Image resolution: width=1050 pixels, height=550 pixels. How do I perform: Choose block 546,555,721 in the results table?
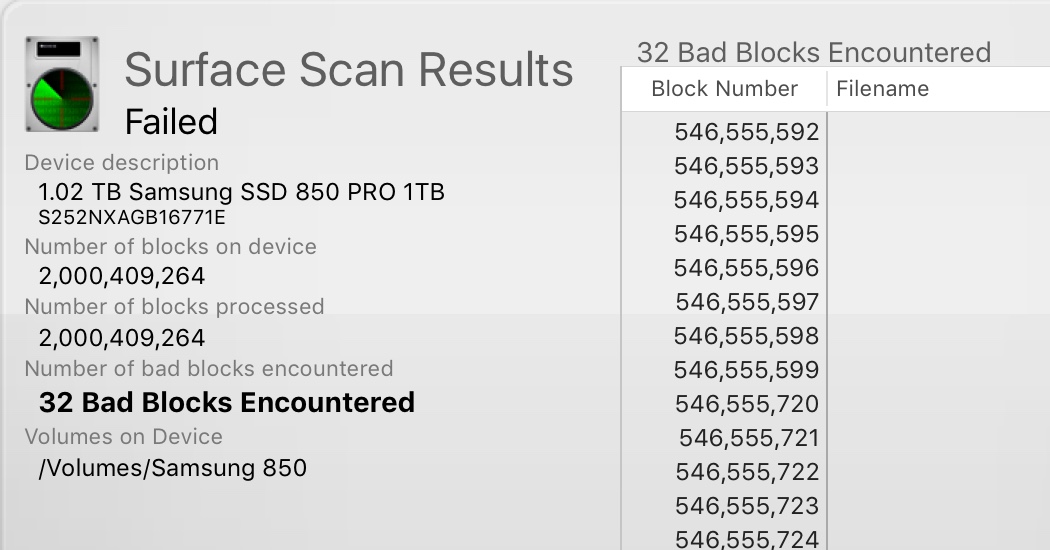pos(748,438)
